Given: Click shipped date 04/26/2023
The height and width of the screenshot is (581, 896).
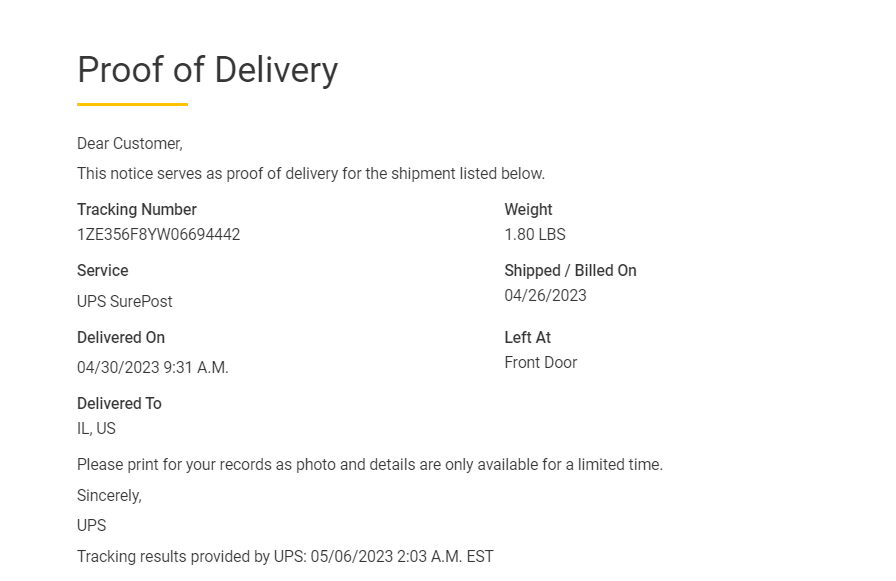Looking at the screenshot, I should 545,296.
